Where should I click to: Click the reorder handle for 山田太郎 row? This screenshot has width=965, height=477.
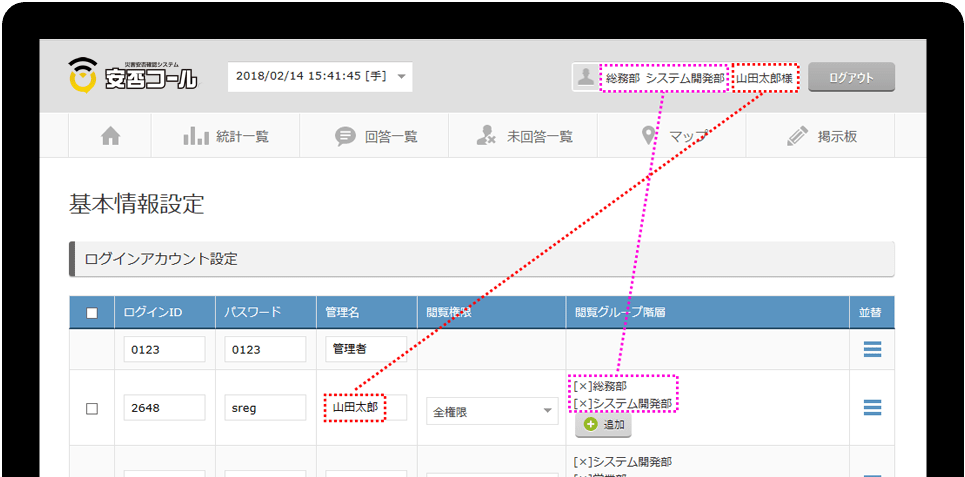(872, 407)
